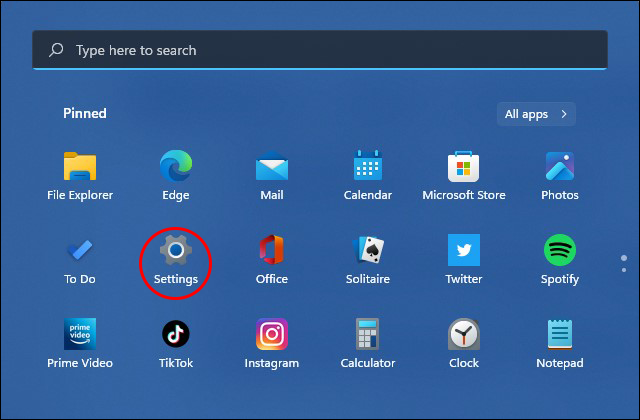Image resolution: width=640 pixels, height=420 pixels.
Task: Expand the All apps list
Action: point(536,114)
